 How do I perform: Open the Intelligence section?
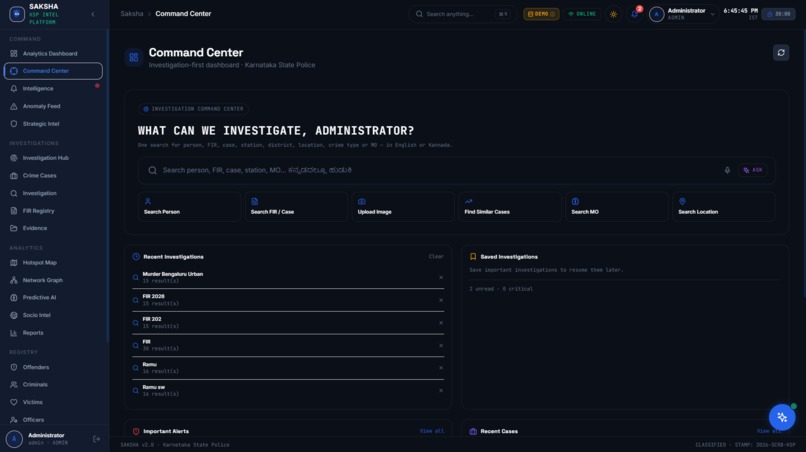pyautogui.click(x=53, y=88)
